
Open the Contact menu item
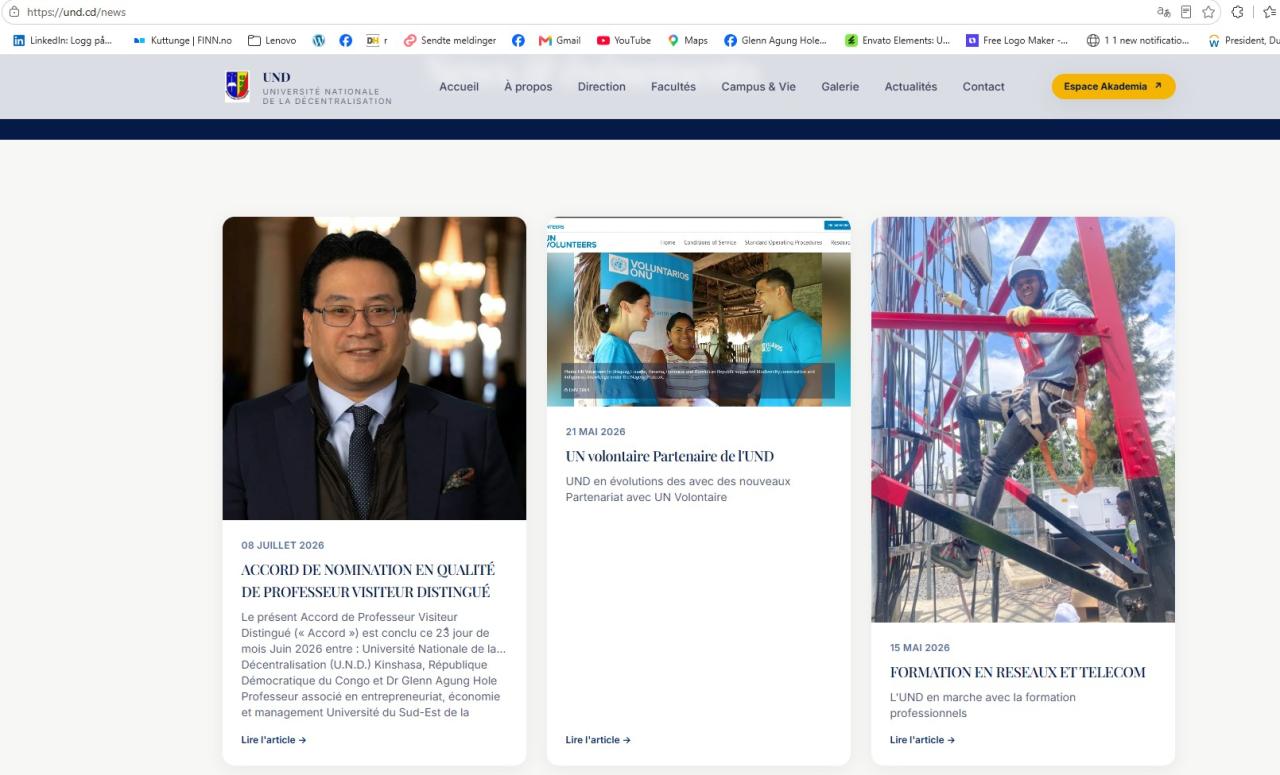(x=984, y=87)
